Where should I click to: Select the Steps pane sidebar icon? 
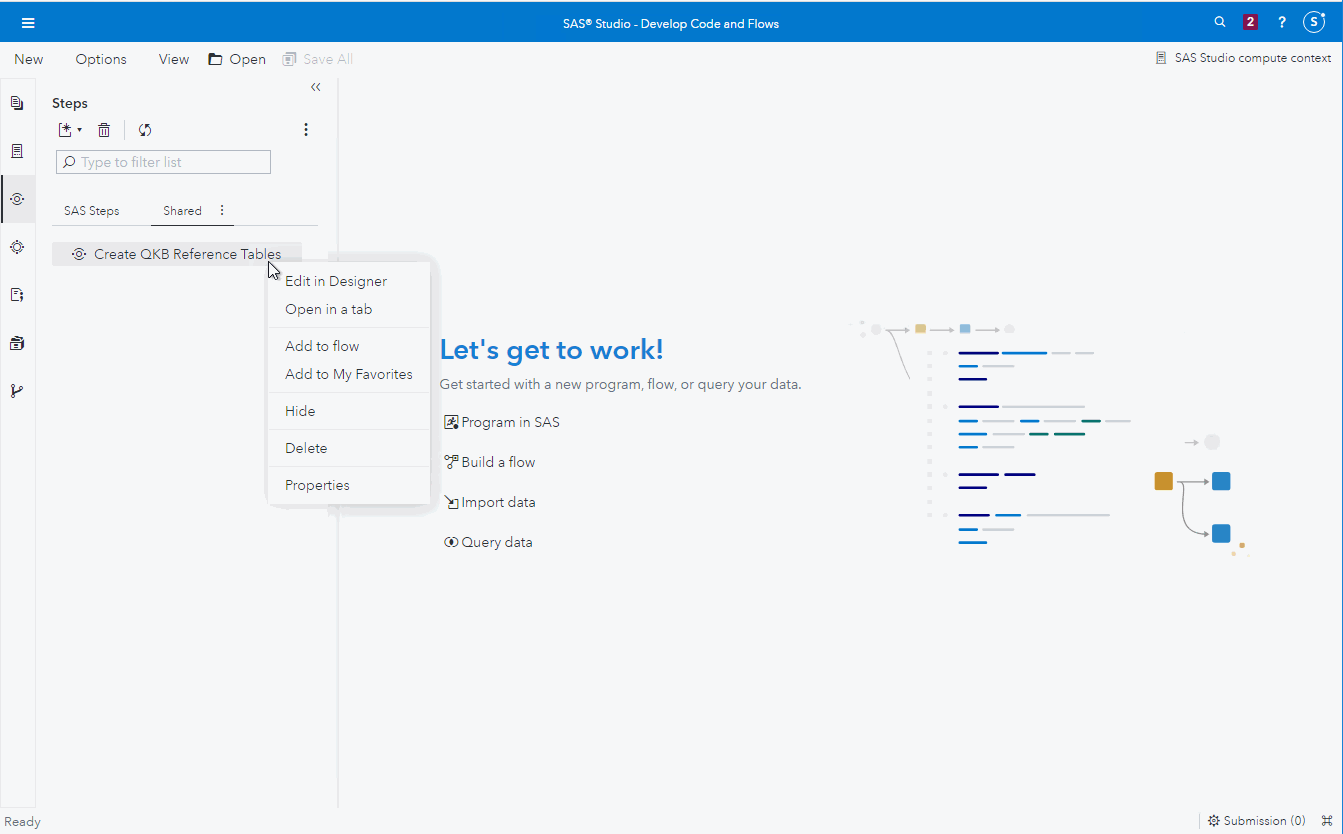pyautogui.click(x=17, y=199)
